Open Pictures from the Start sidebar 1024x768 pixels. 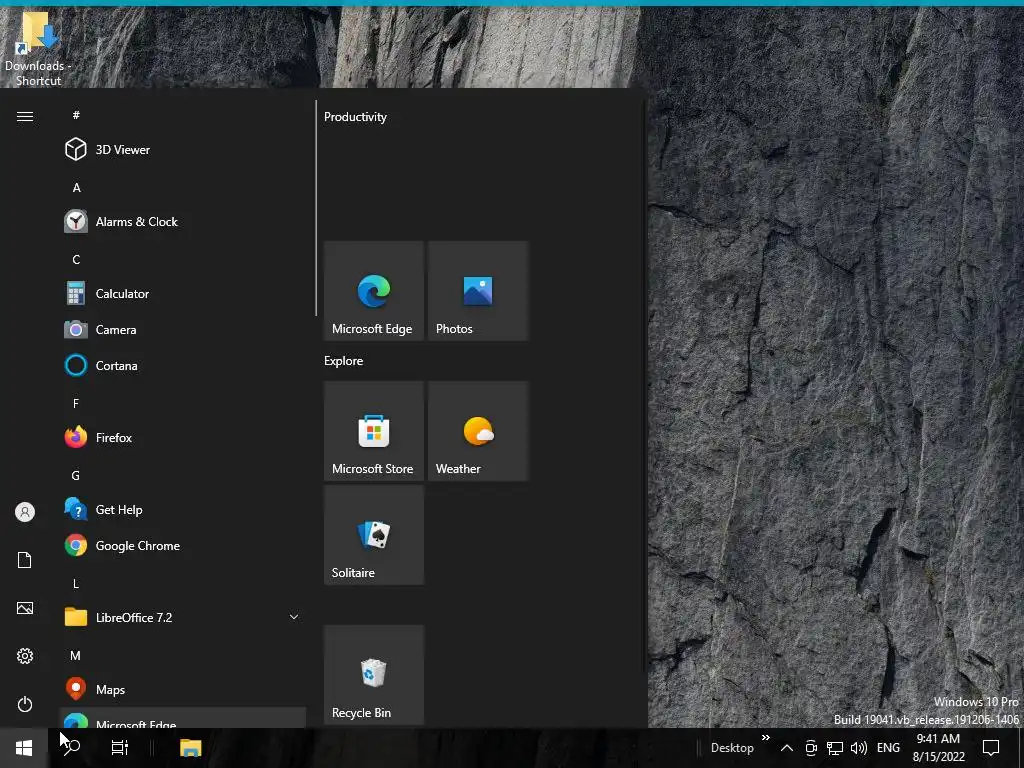(x=25, y=608)
